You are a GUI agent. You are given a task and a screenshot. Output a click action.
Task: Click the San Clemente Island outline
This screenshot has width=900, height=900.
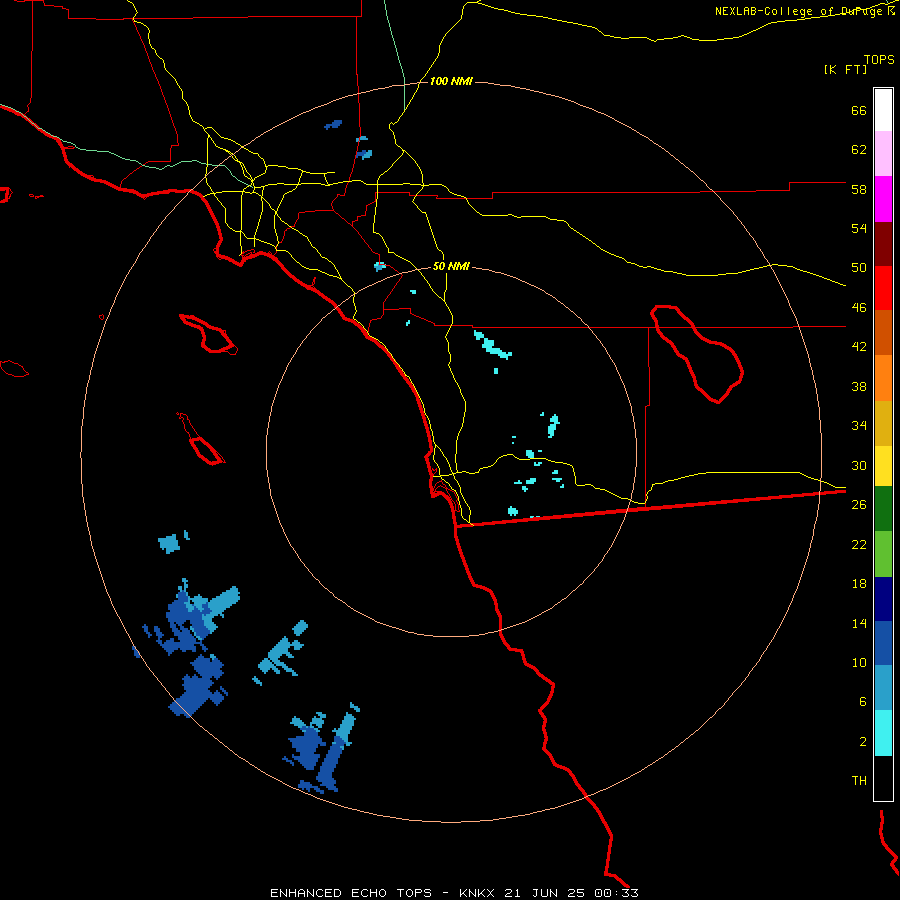201,439
